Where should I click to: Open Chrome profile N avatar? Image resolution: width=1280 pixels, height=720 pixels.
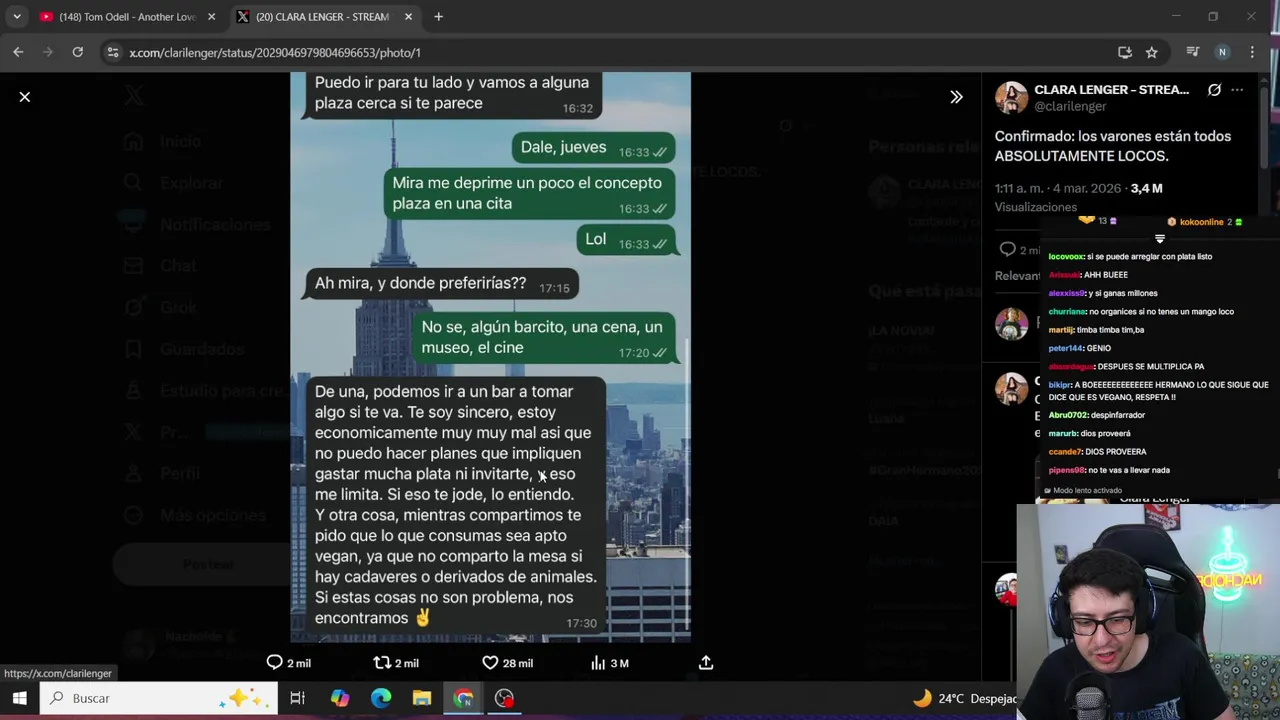click(x=1222, y=52)
